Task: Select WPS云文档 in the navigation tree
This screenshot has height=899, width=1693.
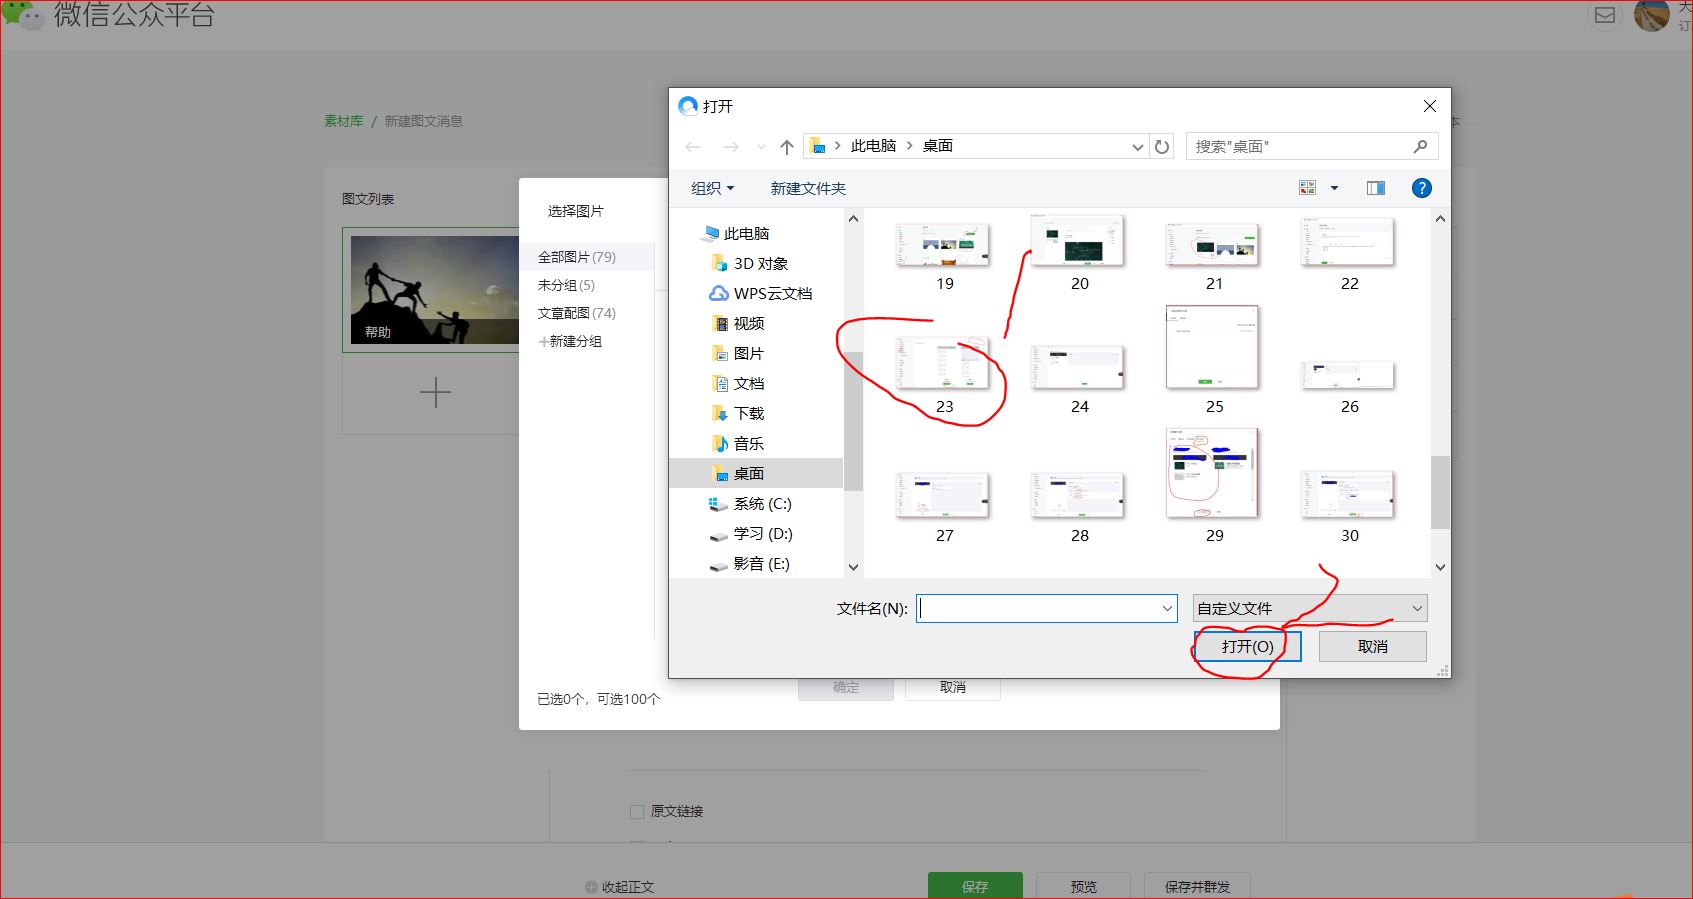Action: 761,293
